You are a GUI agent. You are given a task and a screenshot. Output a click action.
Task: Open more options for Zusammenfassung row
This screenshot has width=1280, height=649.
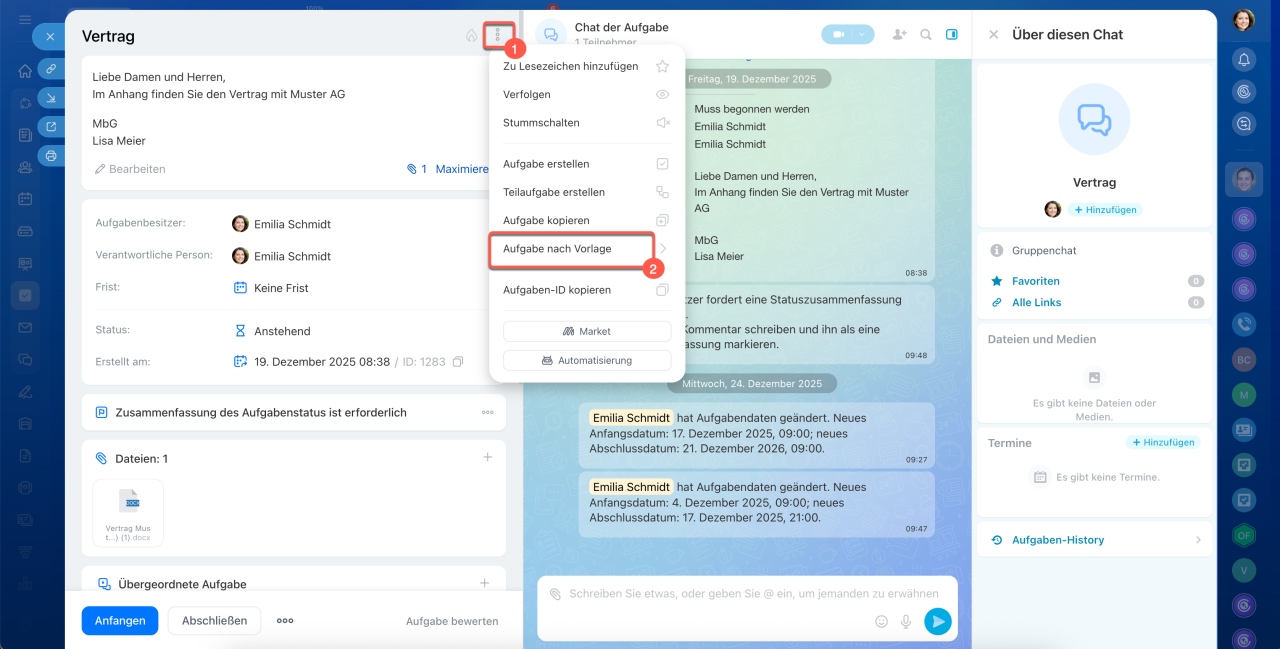(487, 412)
